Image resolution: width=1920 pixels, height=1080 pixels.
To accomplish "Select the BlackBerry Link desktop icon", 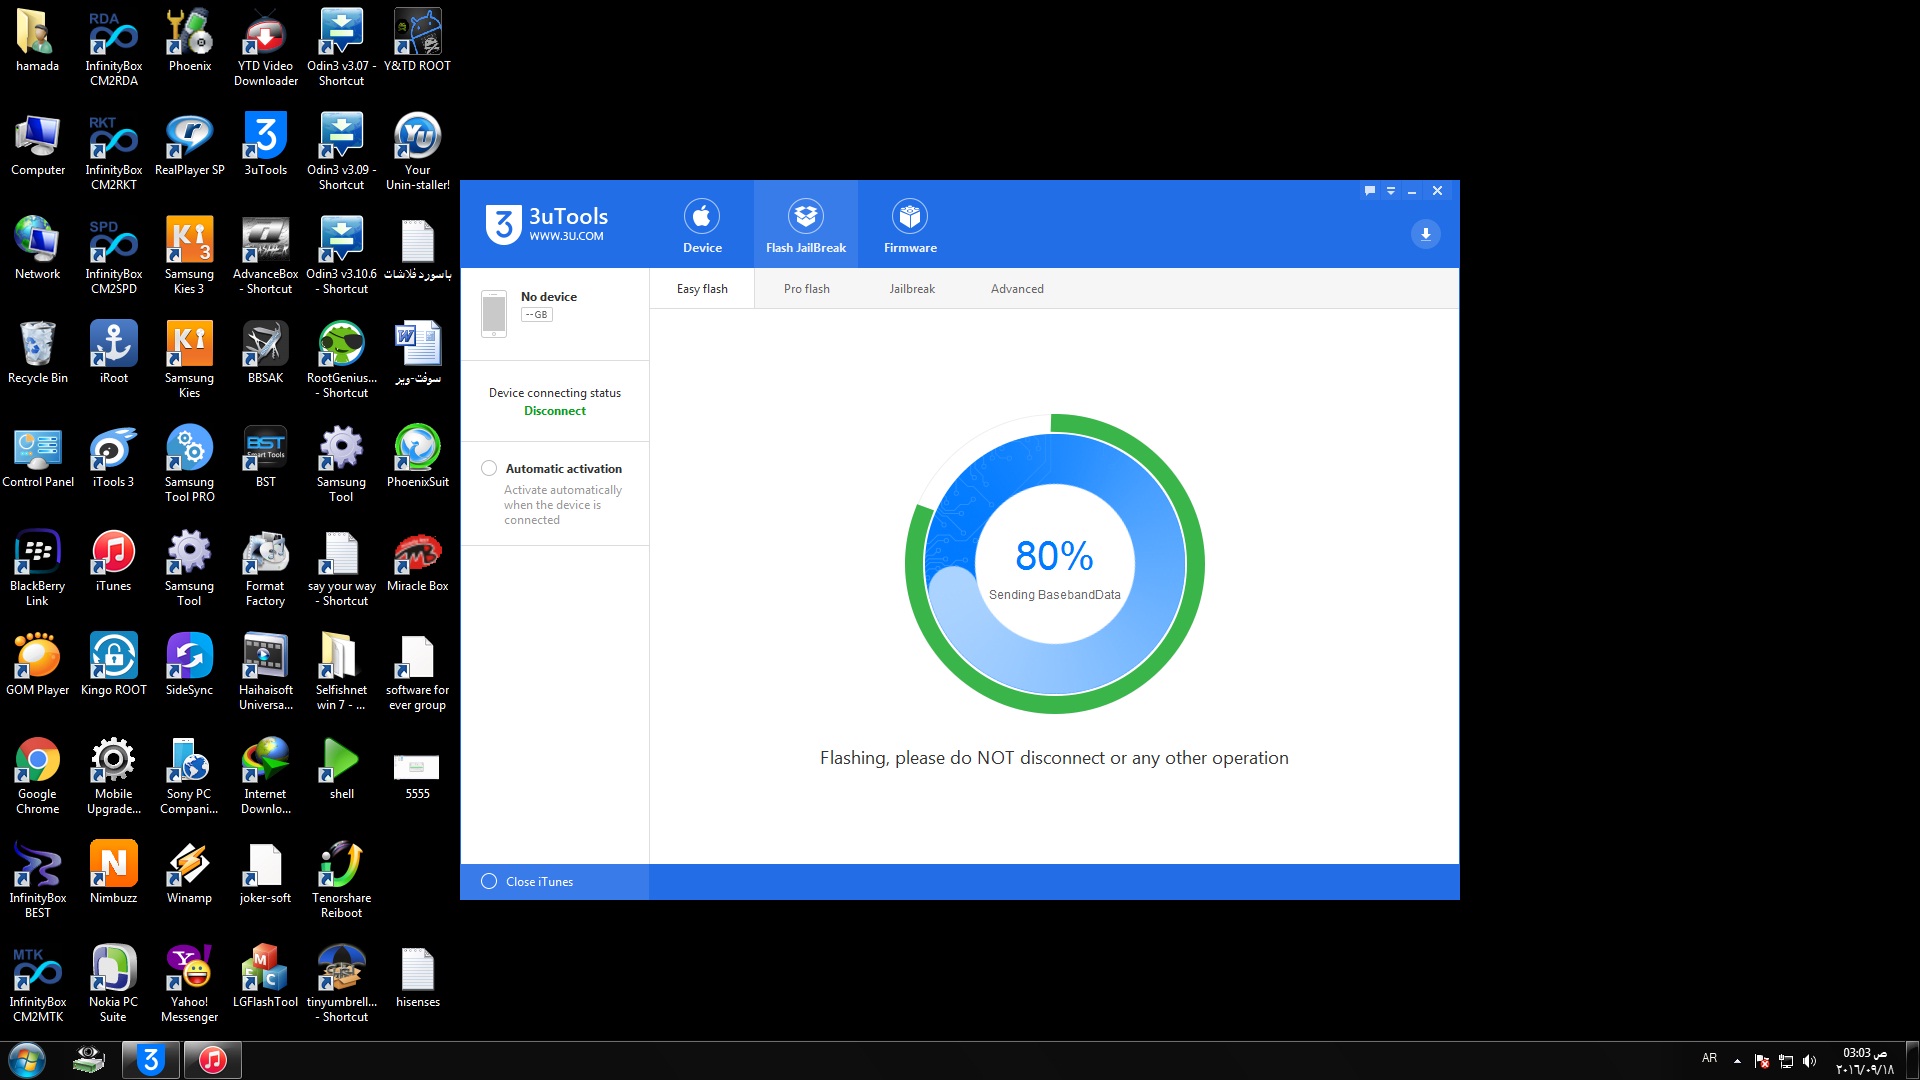I will [38, 566].
